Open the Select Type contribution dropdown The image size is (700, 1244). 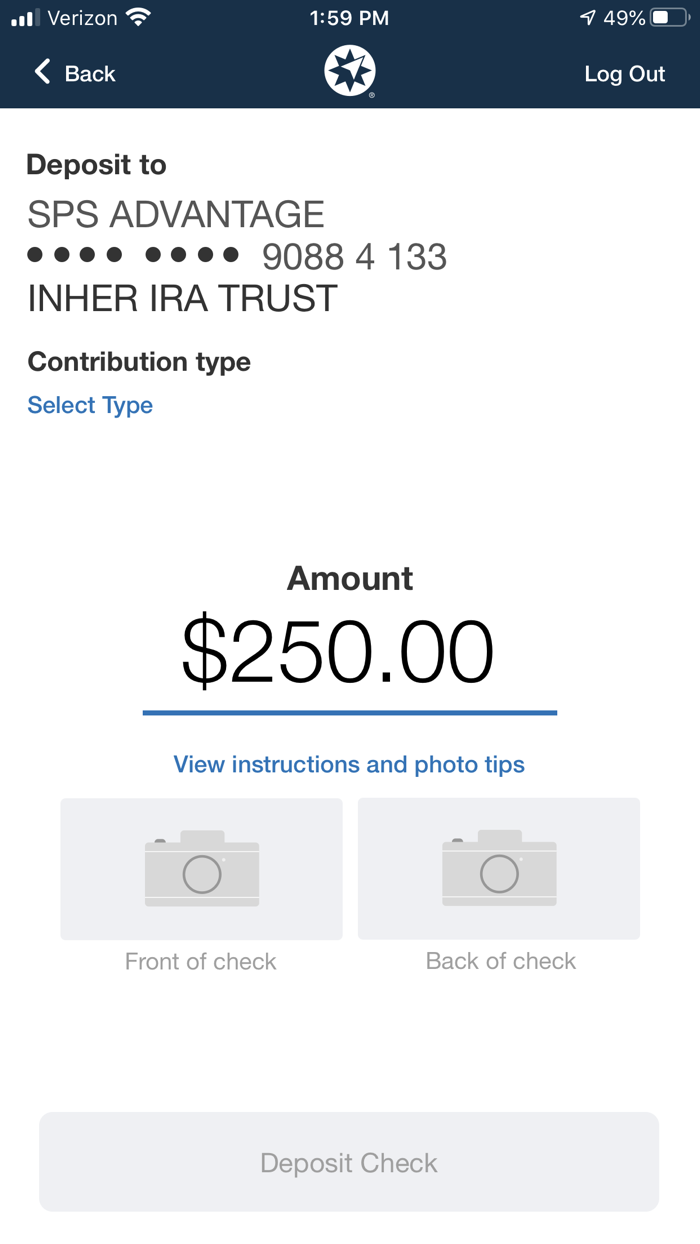click(x=90, y=405)
